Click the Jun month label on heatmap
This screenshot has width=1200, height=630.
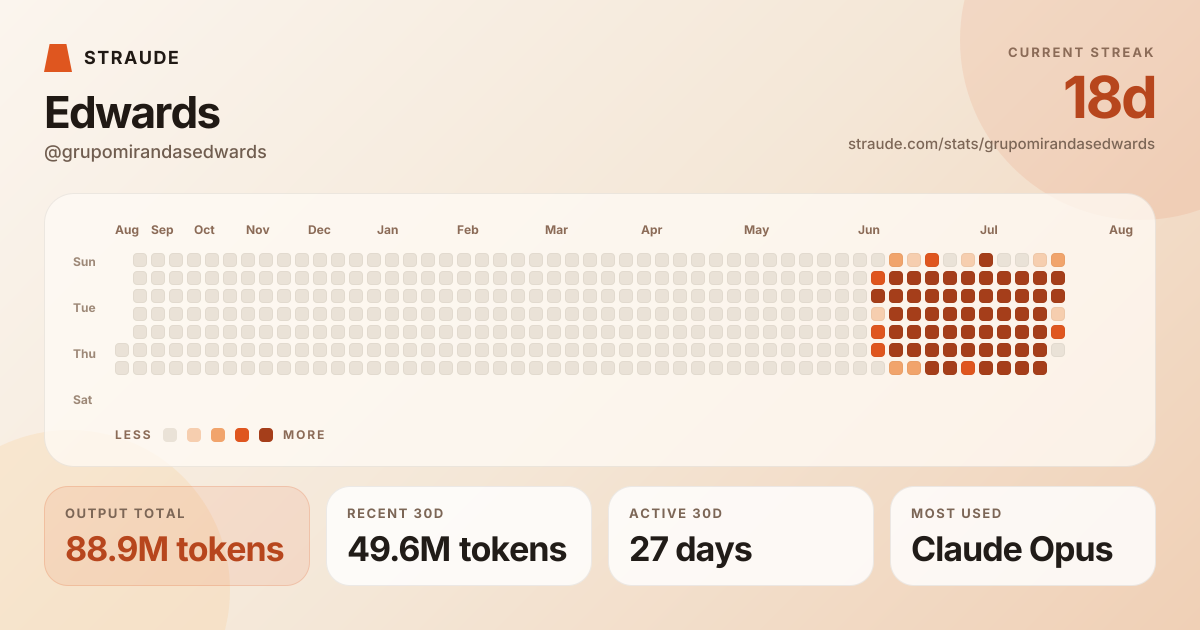869,230
